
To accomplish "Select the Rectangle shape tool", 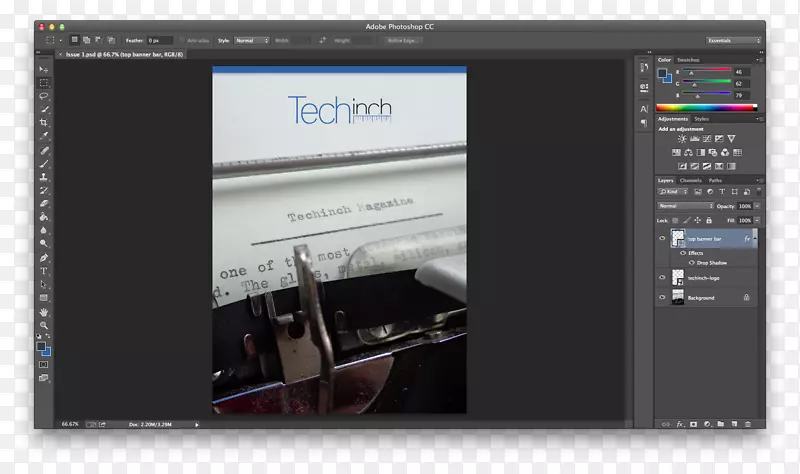I will tap(44, 297).
